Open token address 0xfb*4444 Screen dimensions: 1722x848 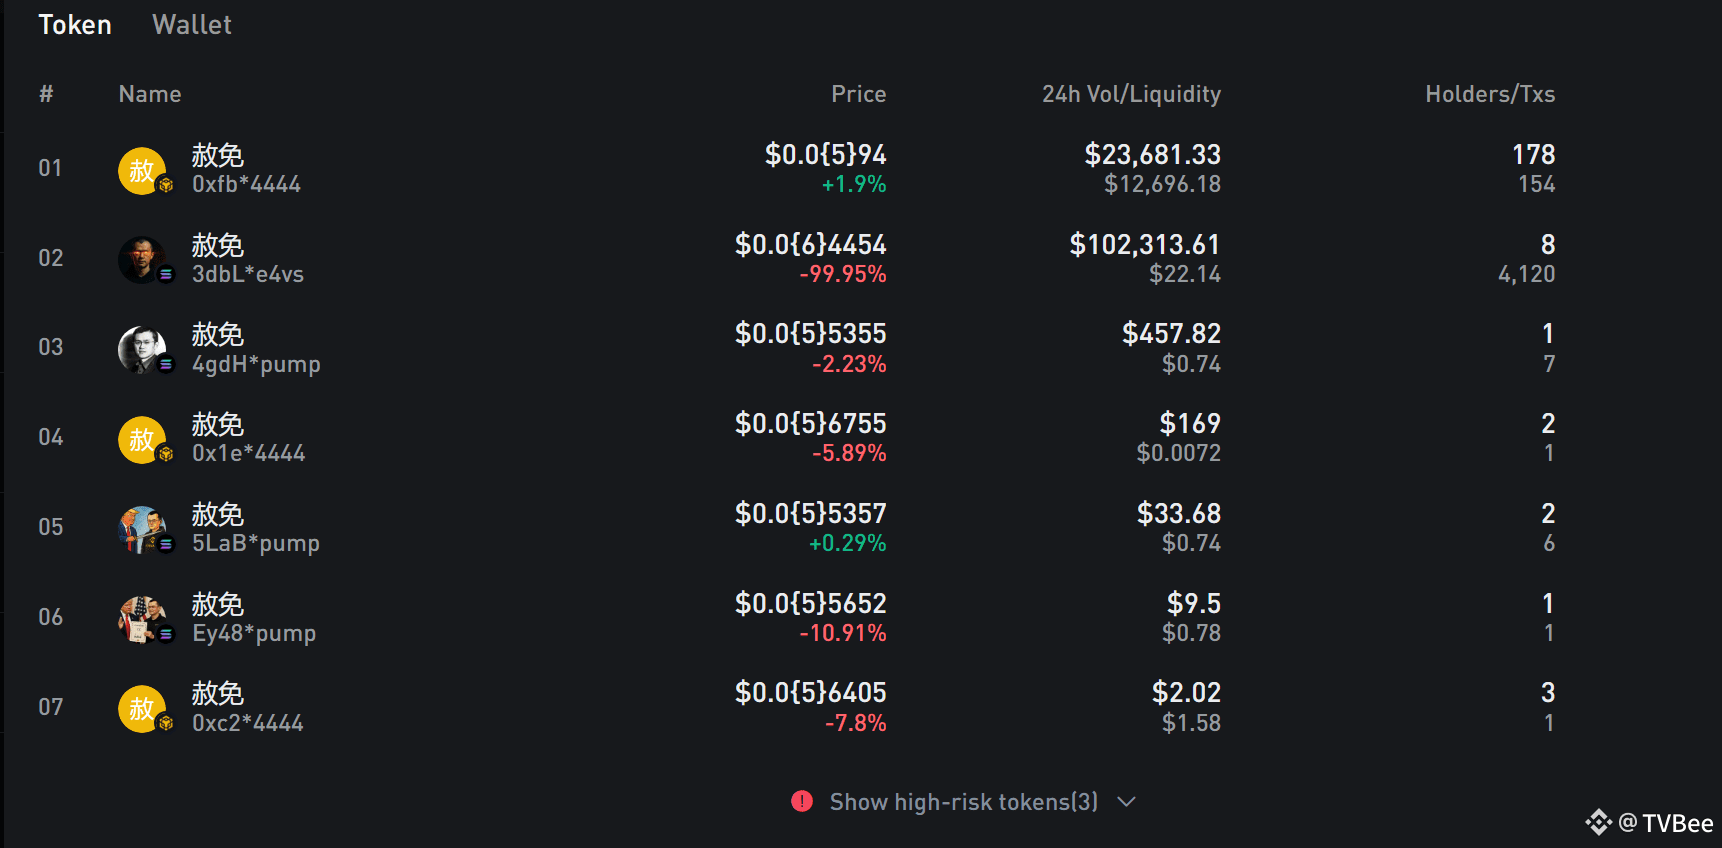pyautogui.click(x=246, y=185)
